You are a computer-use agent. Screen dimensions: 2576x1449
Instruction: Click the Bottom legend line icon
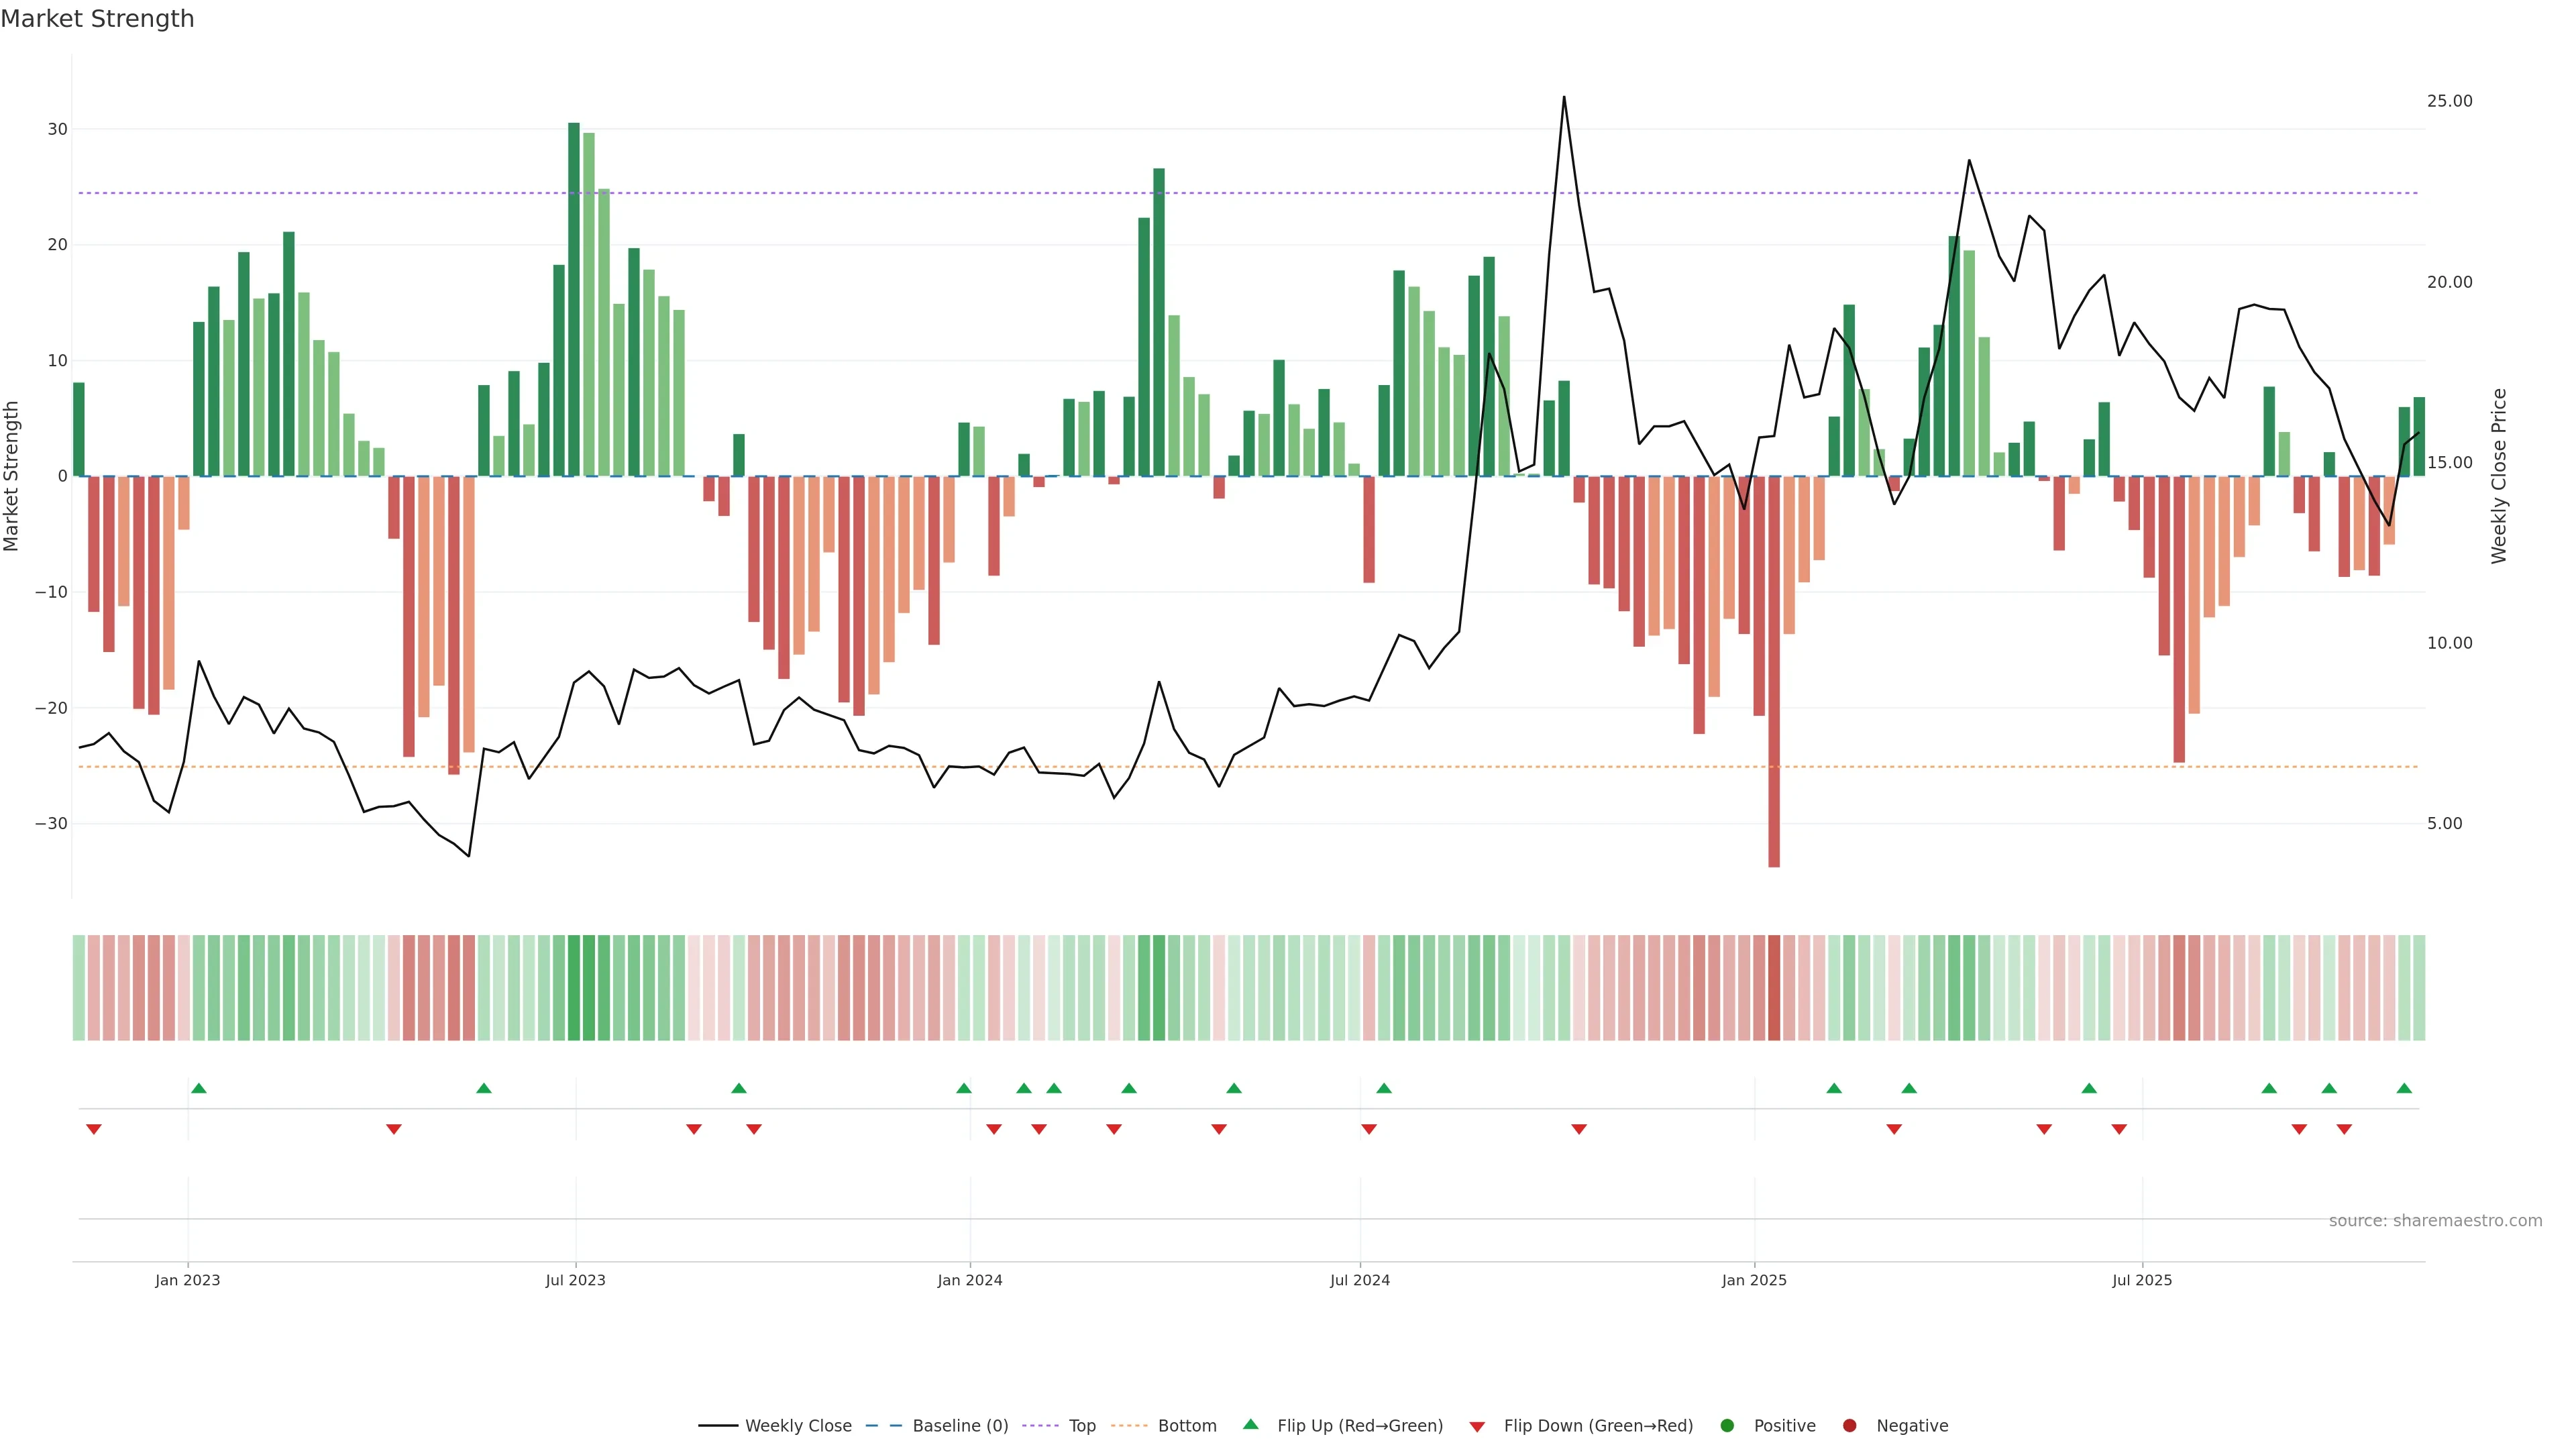[x=1129, y=1426]
